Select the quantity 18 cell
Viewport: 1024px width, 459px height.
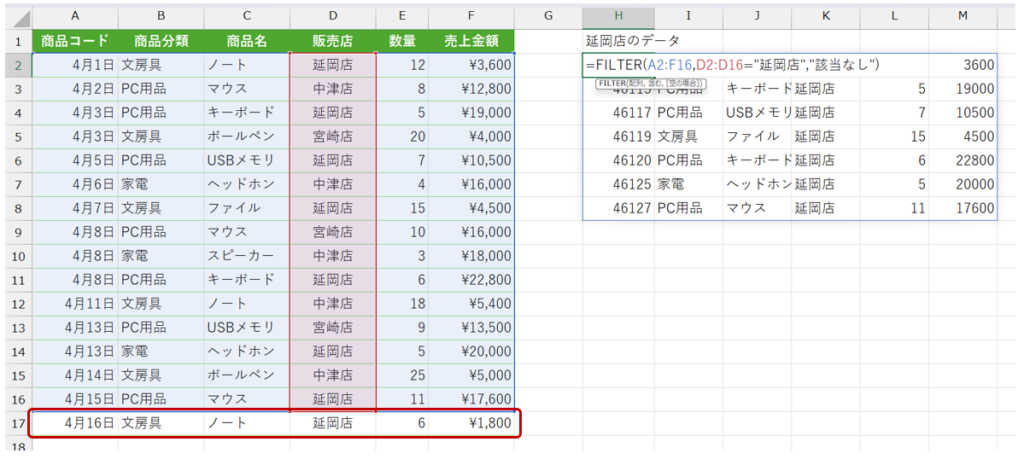[402, 304]
